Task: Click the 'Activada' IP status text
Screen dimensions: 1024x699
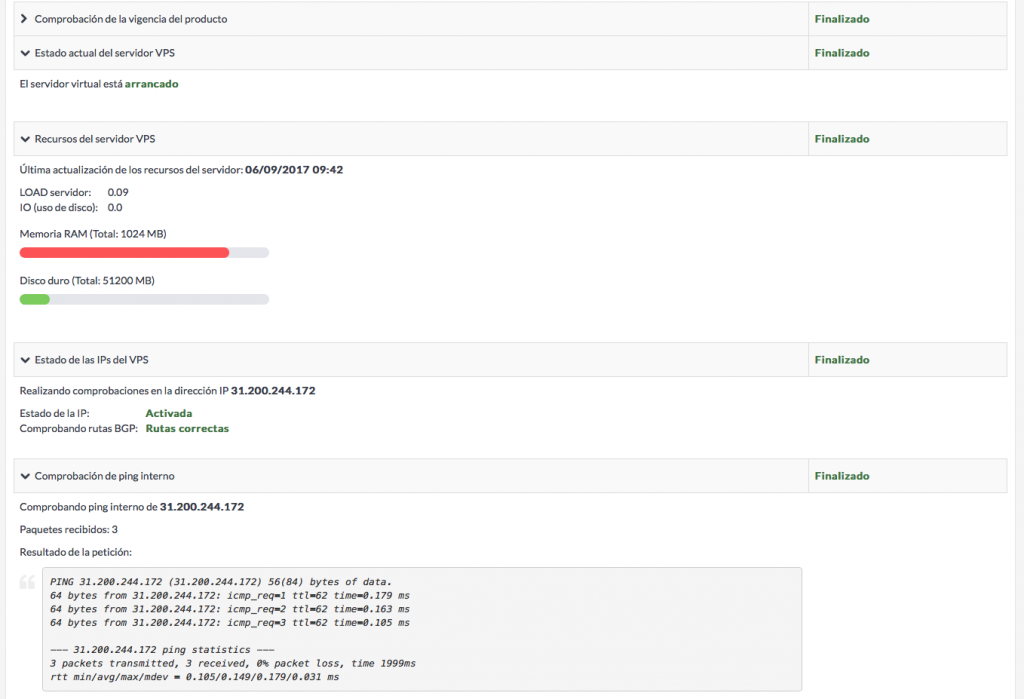Action: click(x=168, y=413)
